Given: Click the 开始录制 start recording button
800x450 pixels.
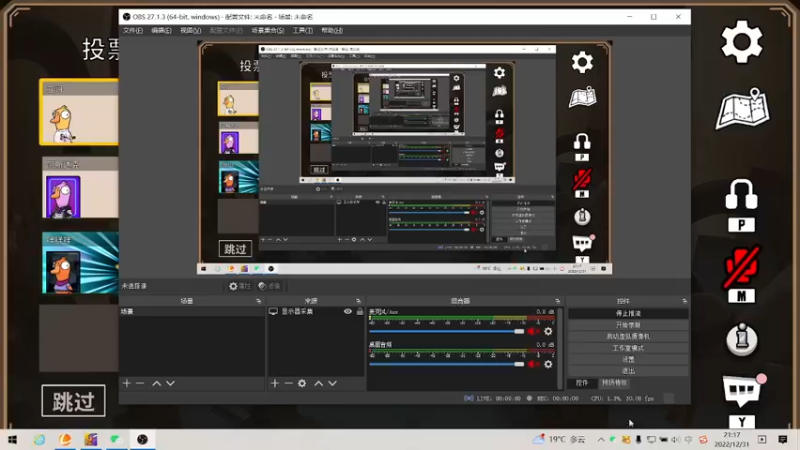Looking at the screenshot, I should [628, 325].
